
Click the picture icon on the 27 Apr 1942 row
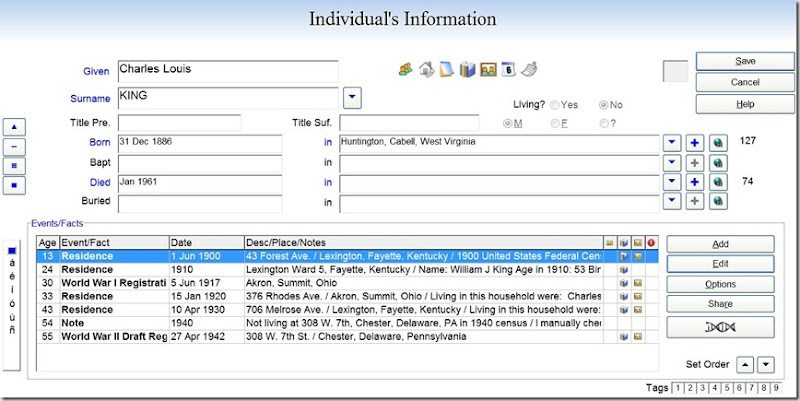(x=637, y=337)
